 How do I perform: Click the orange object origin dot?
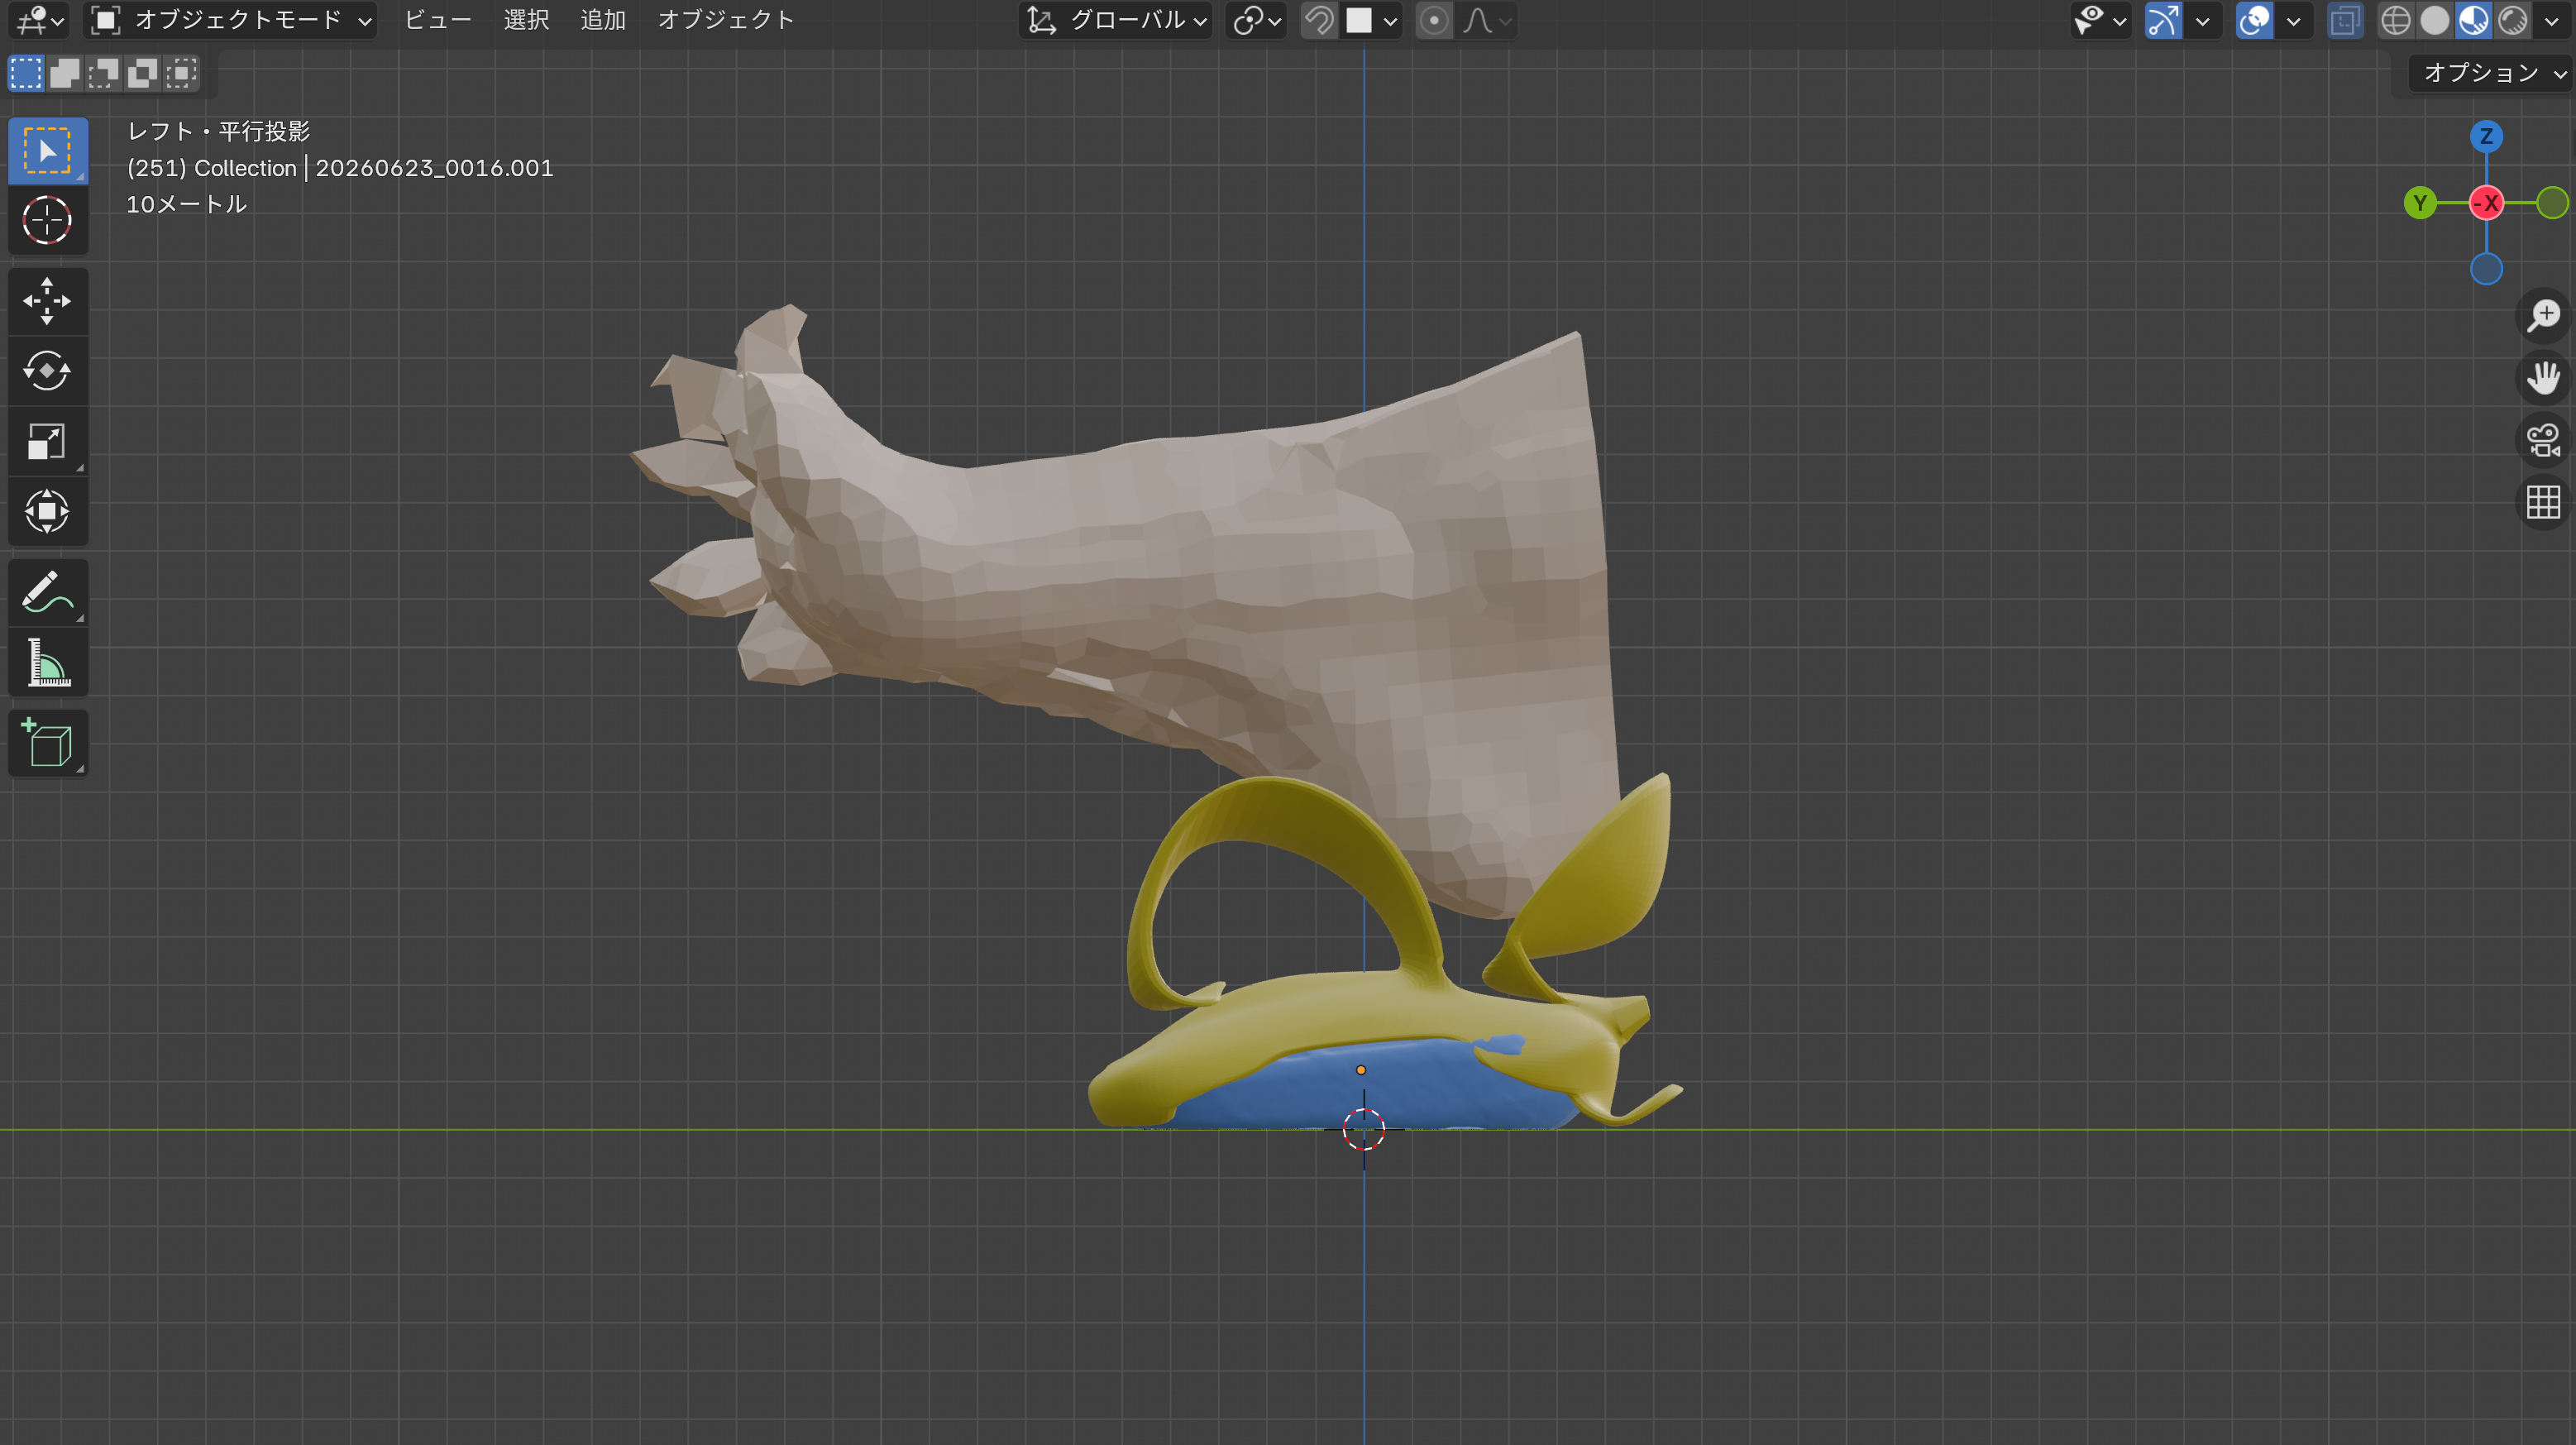[x=1361, y=1070]
